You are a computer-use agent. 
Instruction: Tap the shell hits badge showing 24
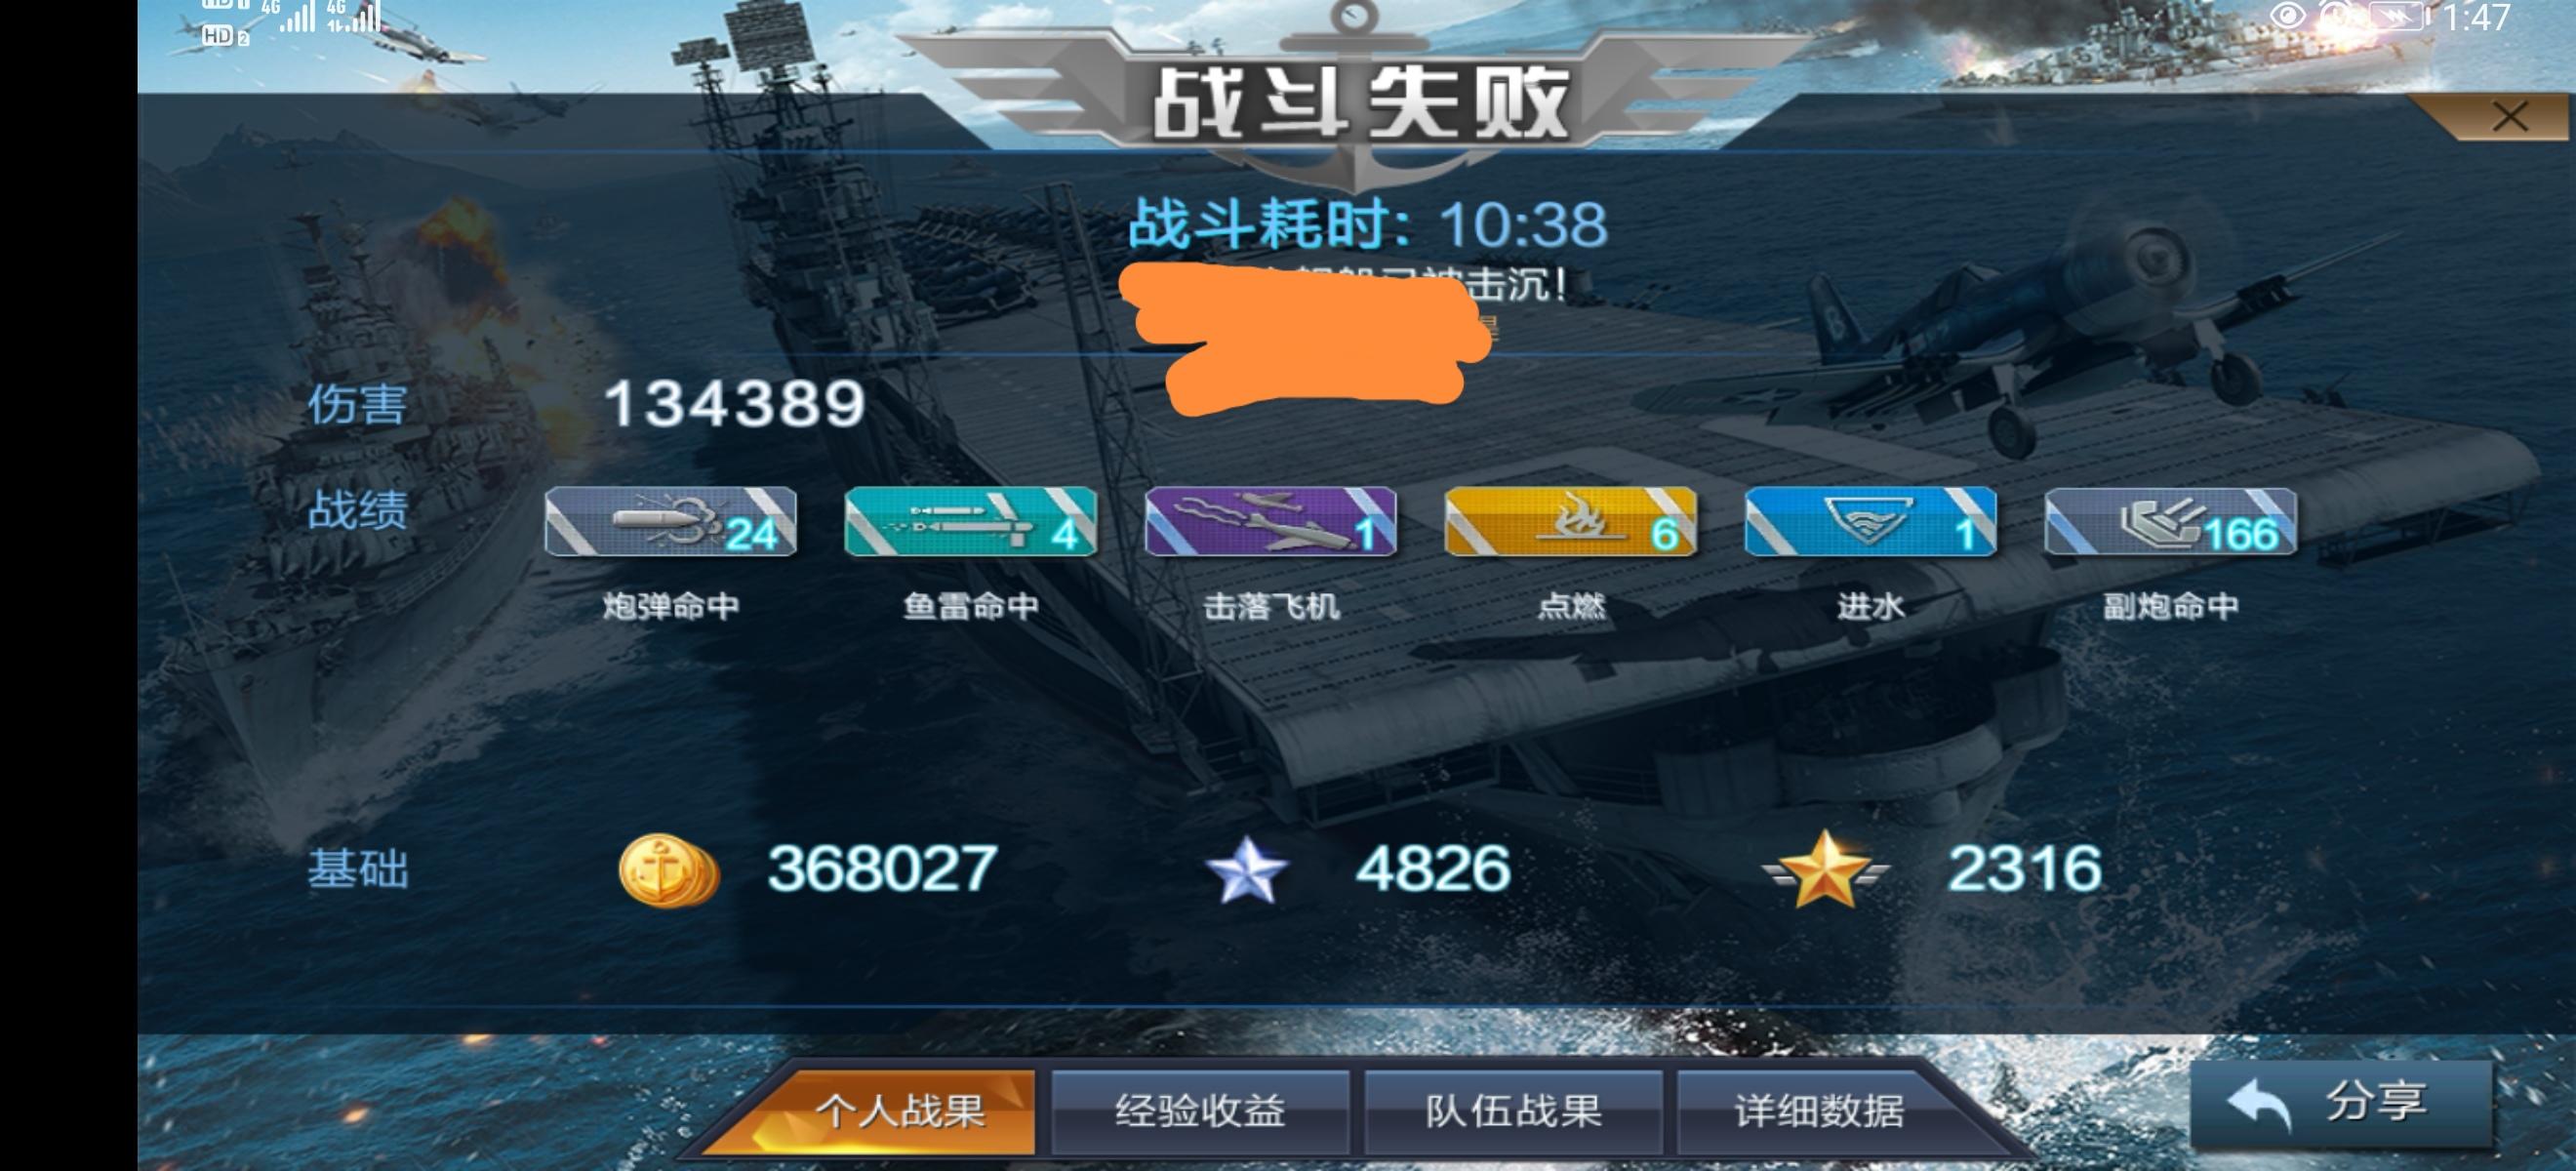point(670,521)
